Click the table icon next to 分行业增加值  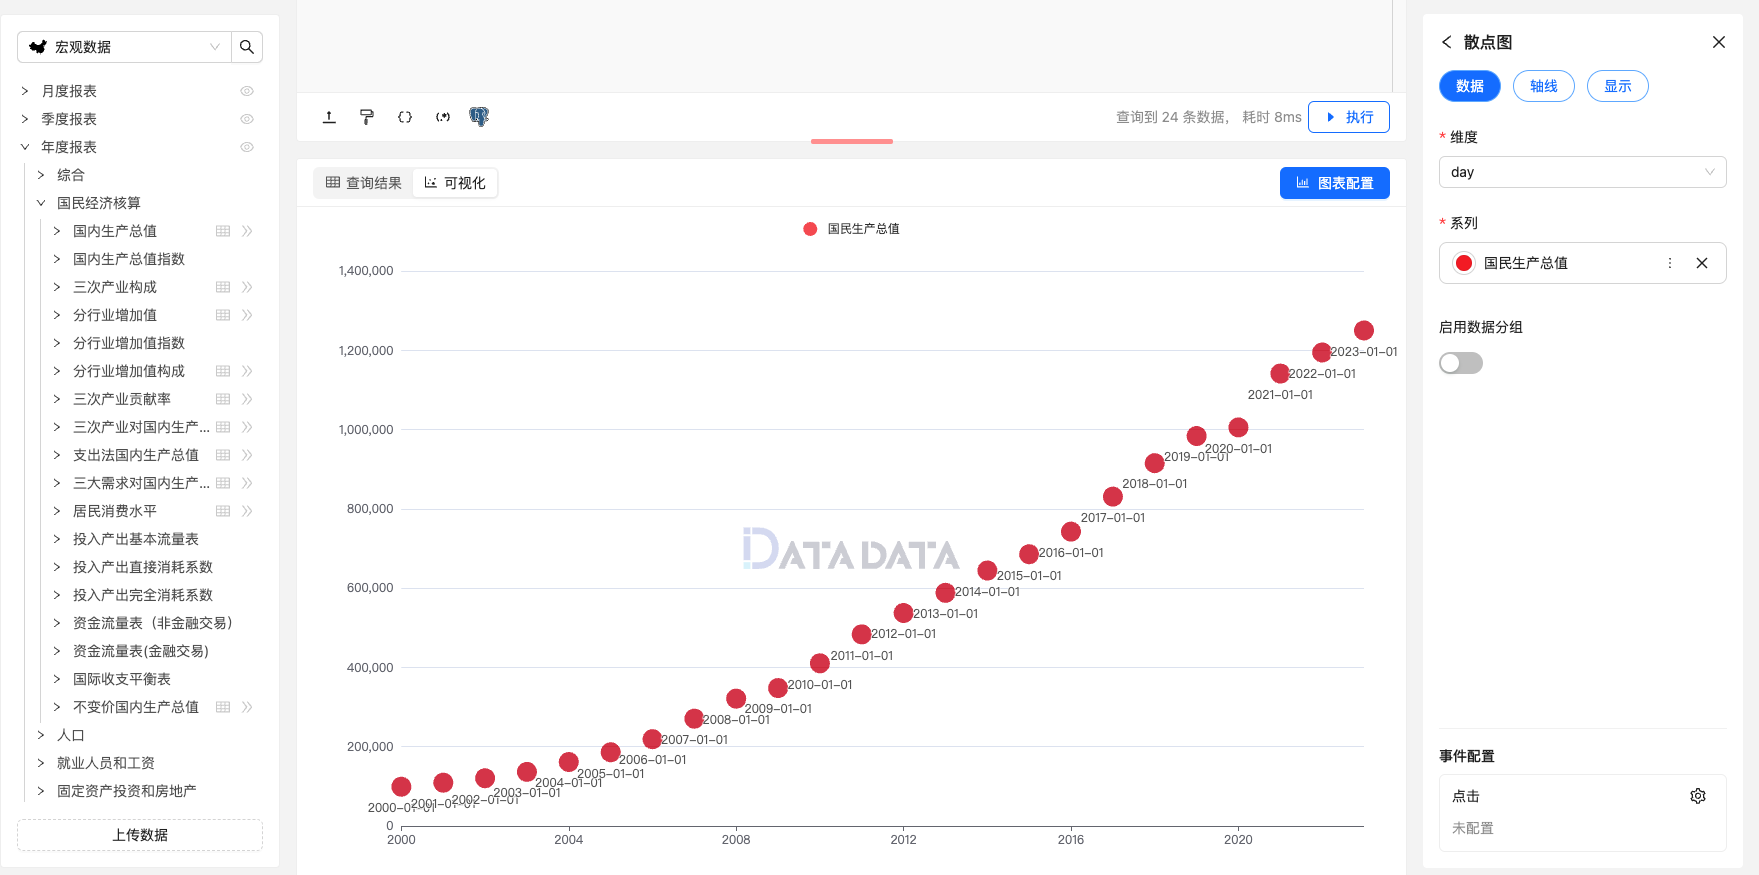click(x=223, y=315)
